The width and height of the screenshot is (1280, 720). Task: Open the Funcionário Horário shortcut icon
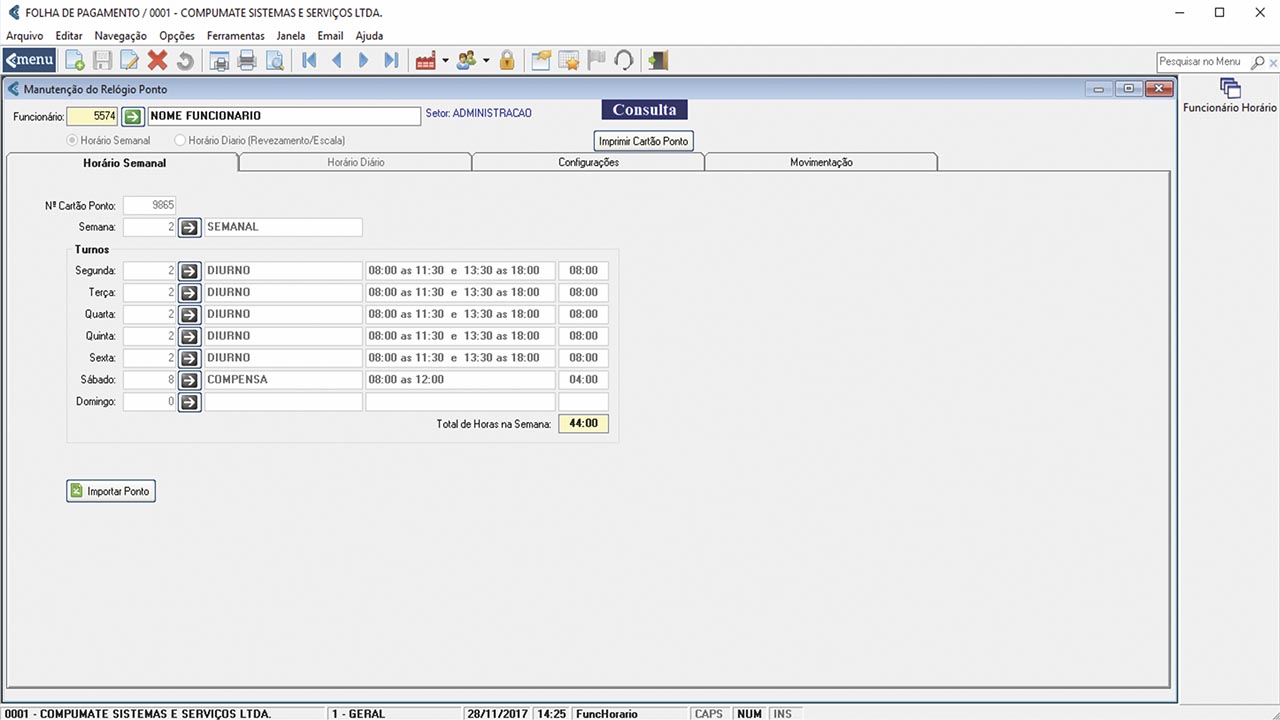pyautogui.click(x=1229, y=88)
